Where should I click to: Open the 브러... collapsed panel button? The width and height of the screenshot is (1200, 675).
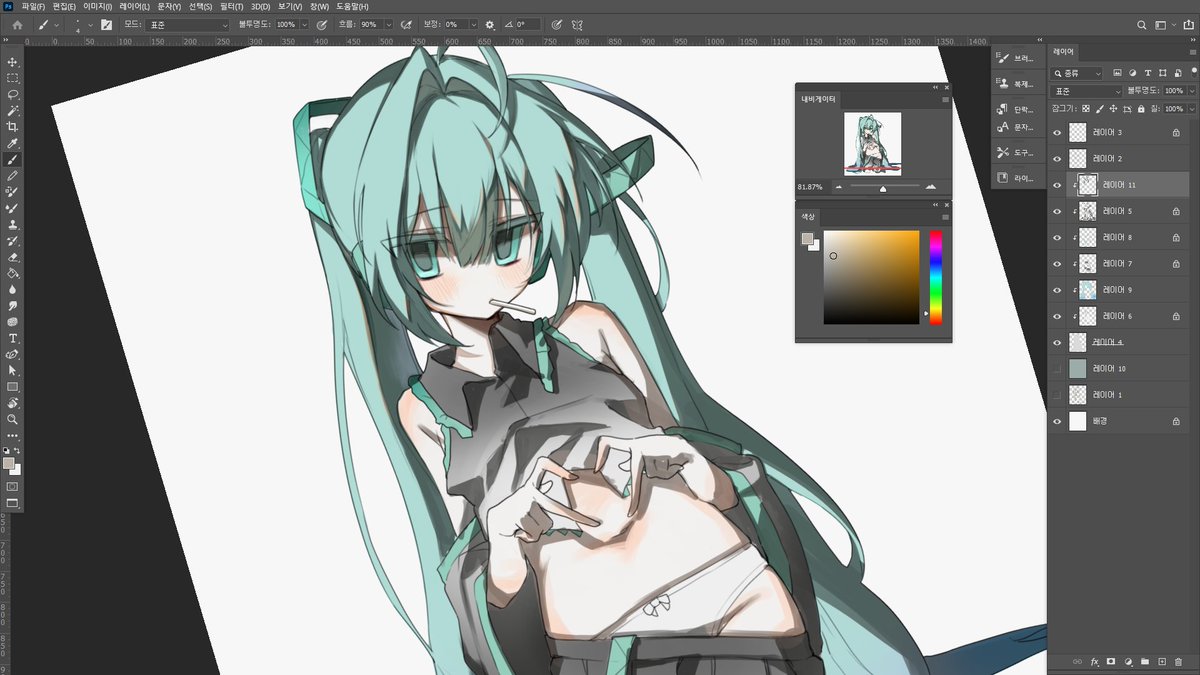pos(1014,58)
